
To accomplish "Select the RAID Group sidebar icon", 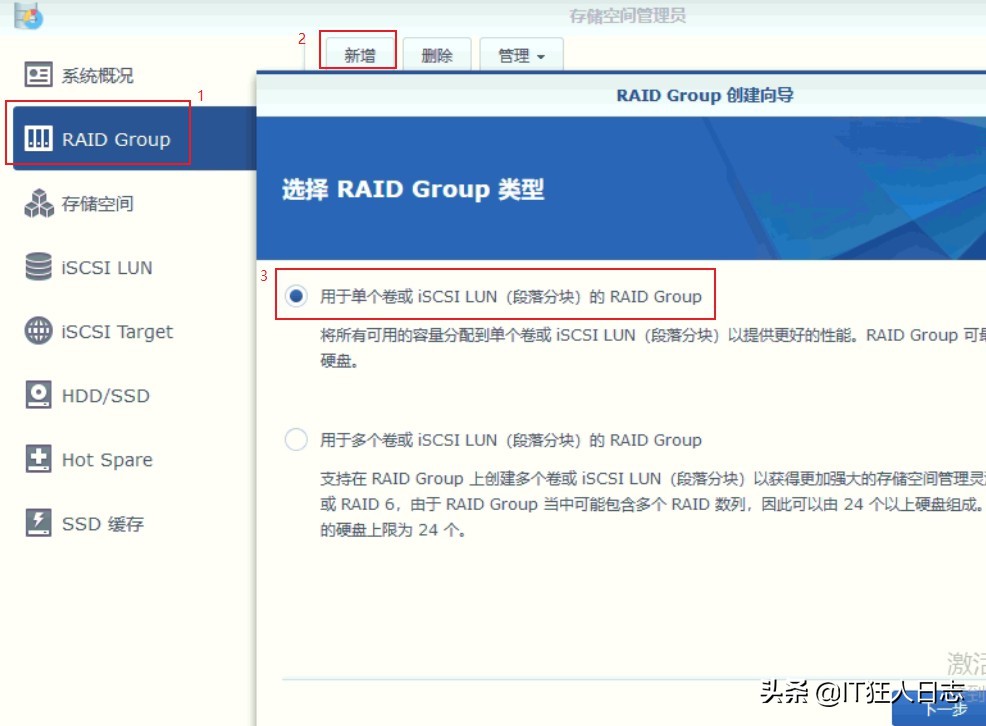I will click(39, 138).
